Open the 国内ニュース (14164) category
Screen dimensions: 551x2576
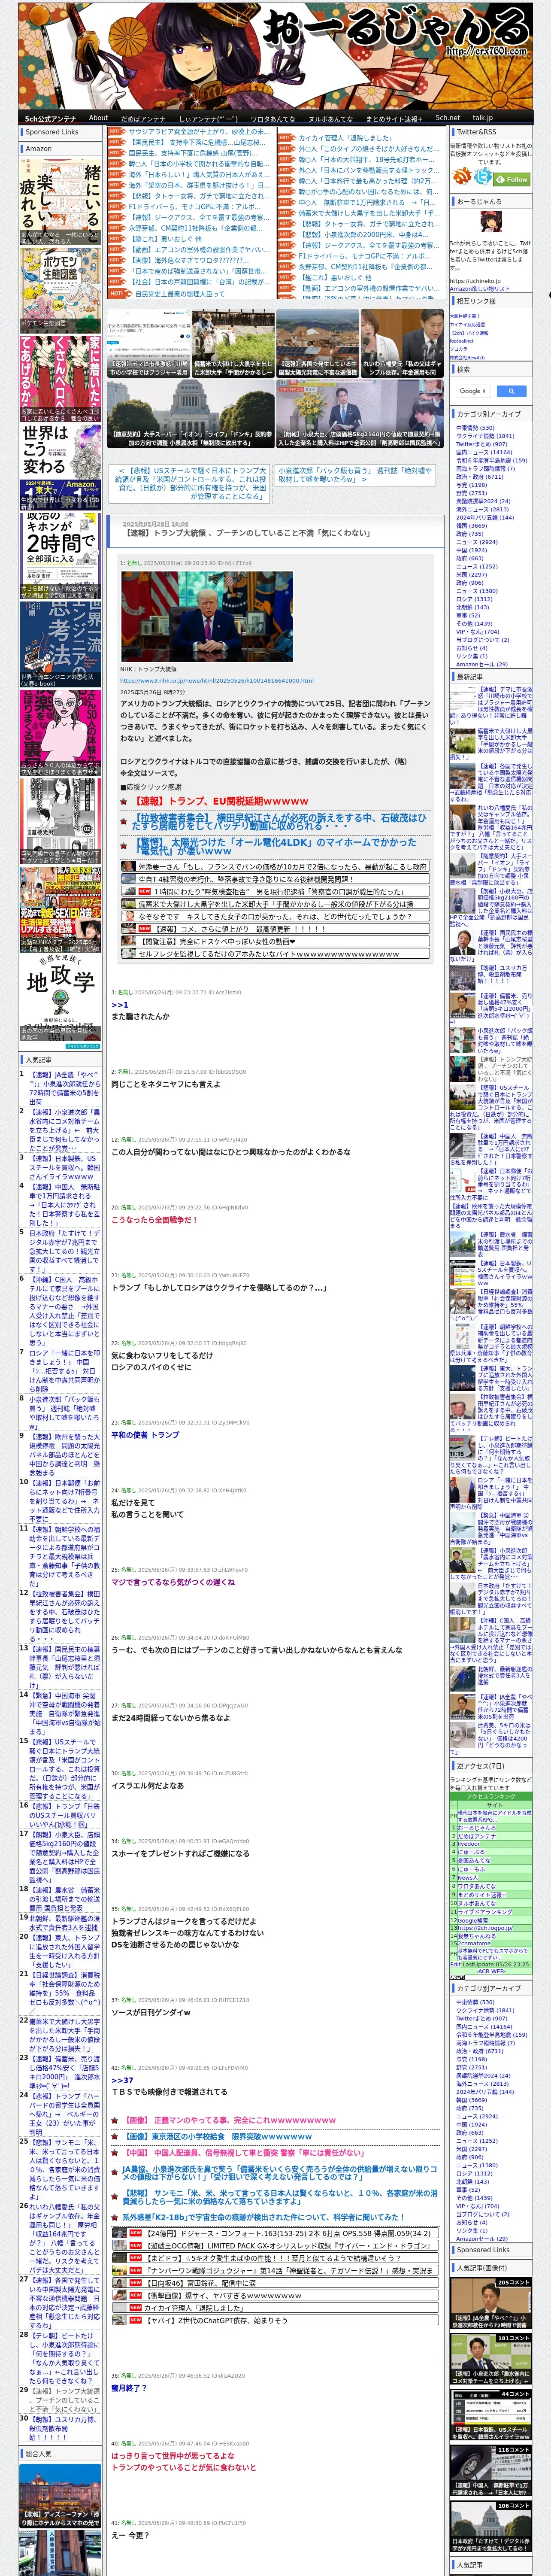click(x=484, y=452)
